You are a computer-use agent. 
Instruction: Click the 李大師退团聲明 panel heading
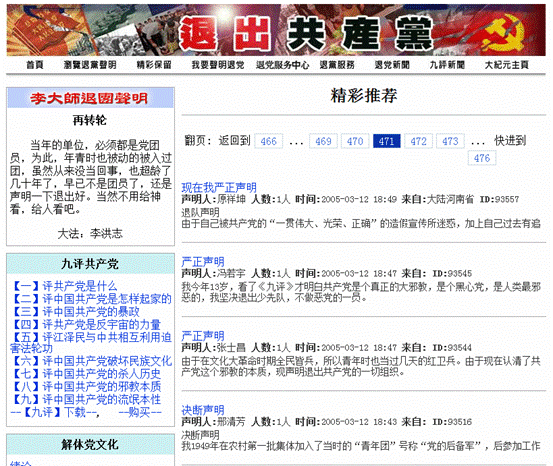coord(90,98)
